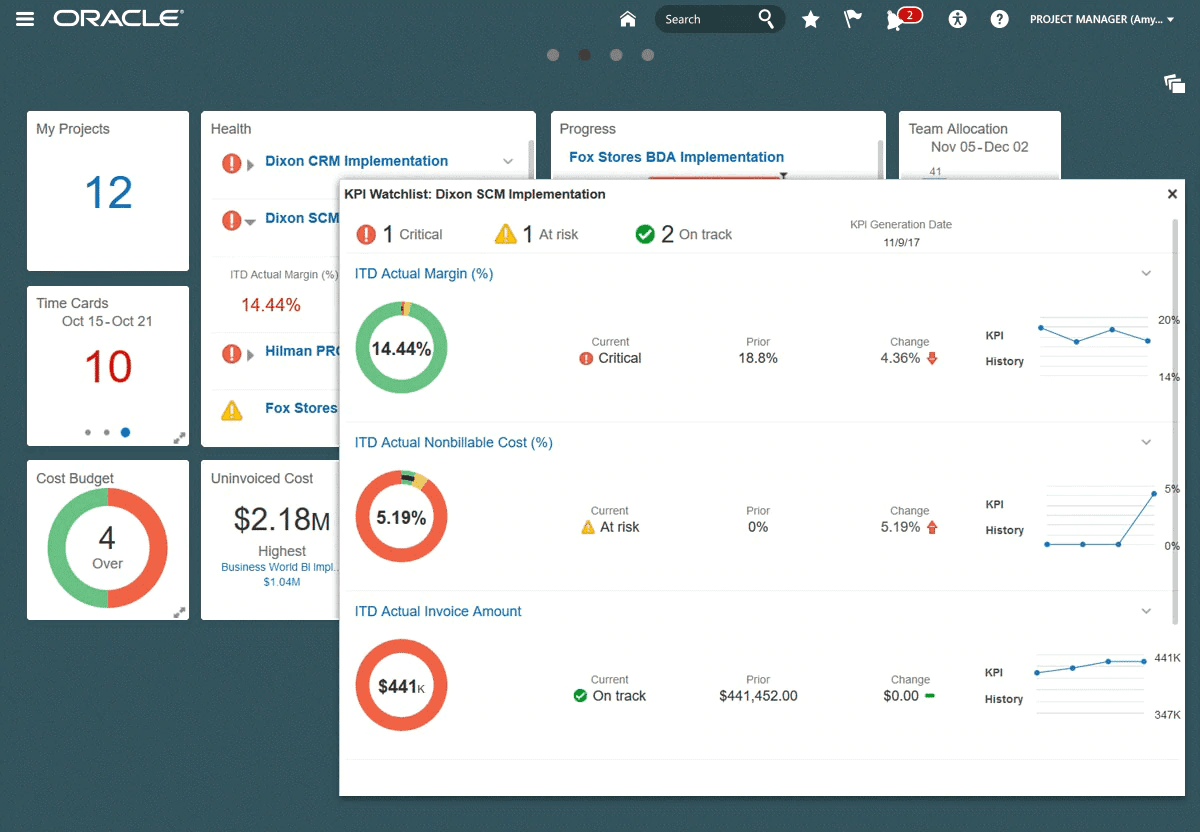
Task: Open Fox Stores BDA Implementation link in Progress
Action: pyautogui.click(x=676, y=157)
